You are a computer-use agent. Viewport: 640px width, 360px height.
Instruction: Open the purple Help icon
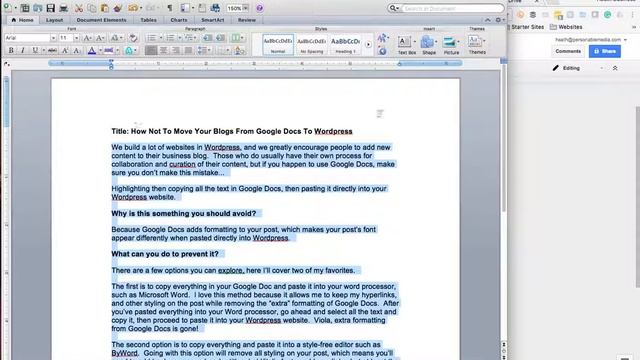click(260, 8)
